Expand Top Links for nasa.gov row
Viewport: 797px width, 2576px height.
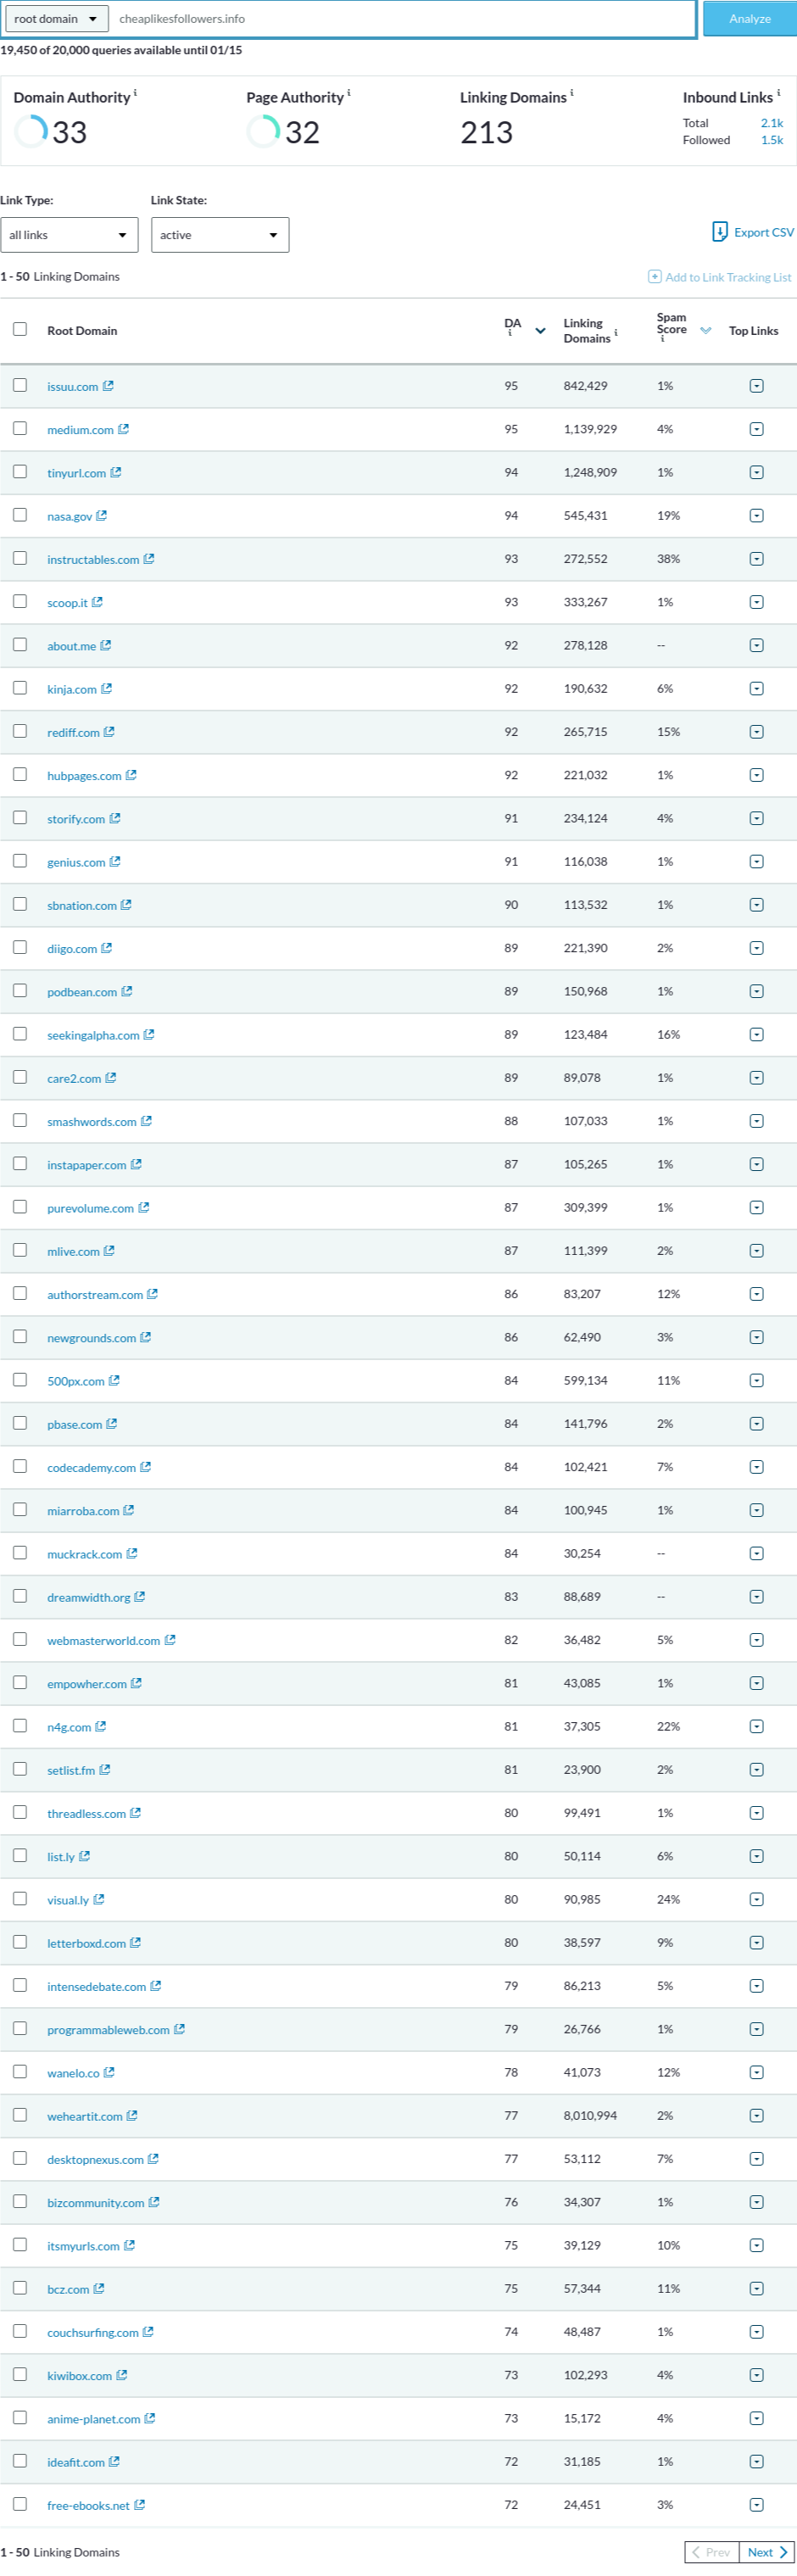pos(756,516)
